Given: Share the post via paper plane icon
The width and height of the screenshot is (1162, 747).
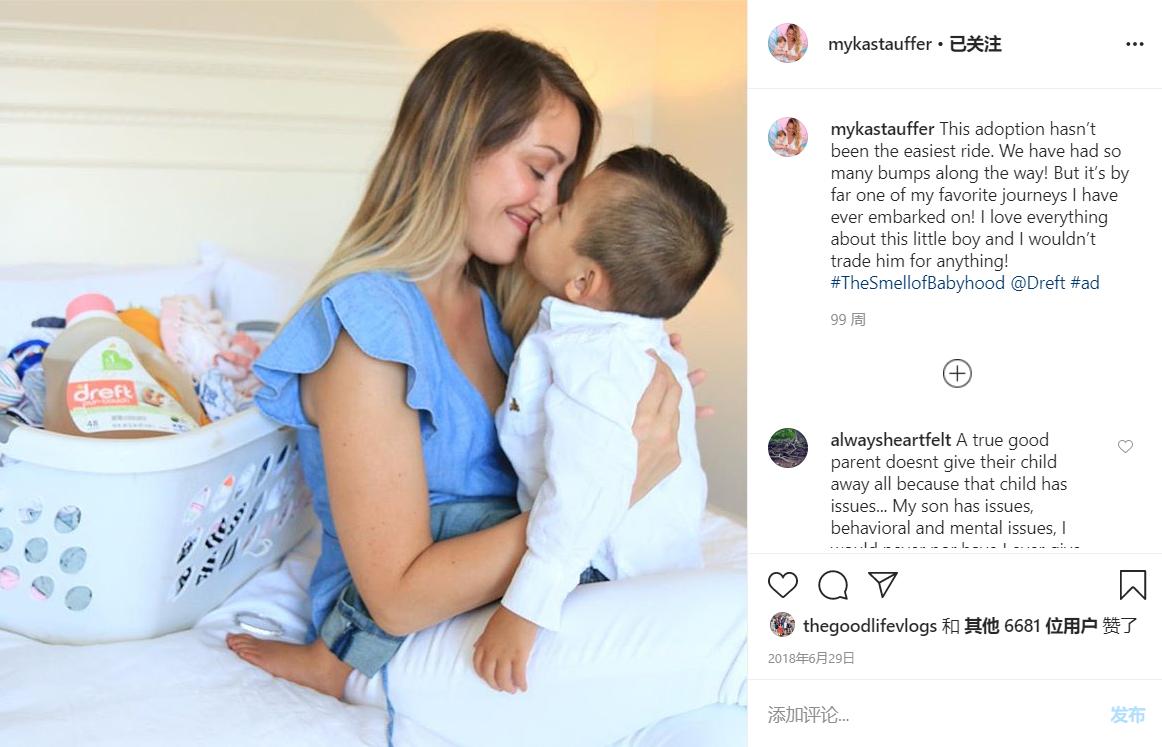Looking at the screenshot, I should click(x=883, y=585).
